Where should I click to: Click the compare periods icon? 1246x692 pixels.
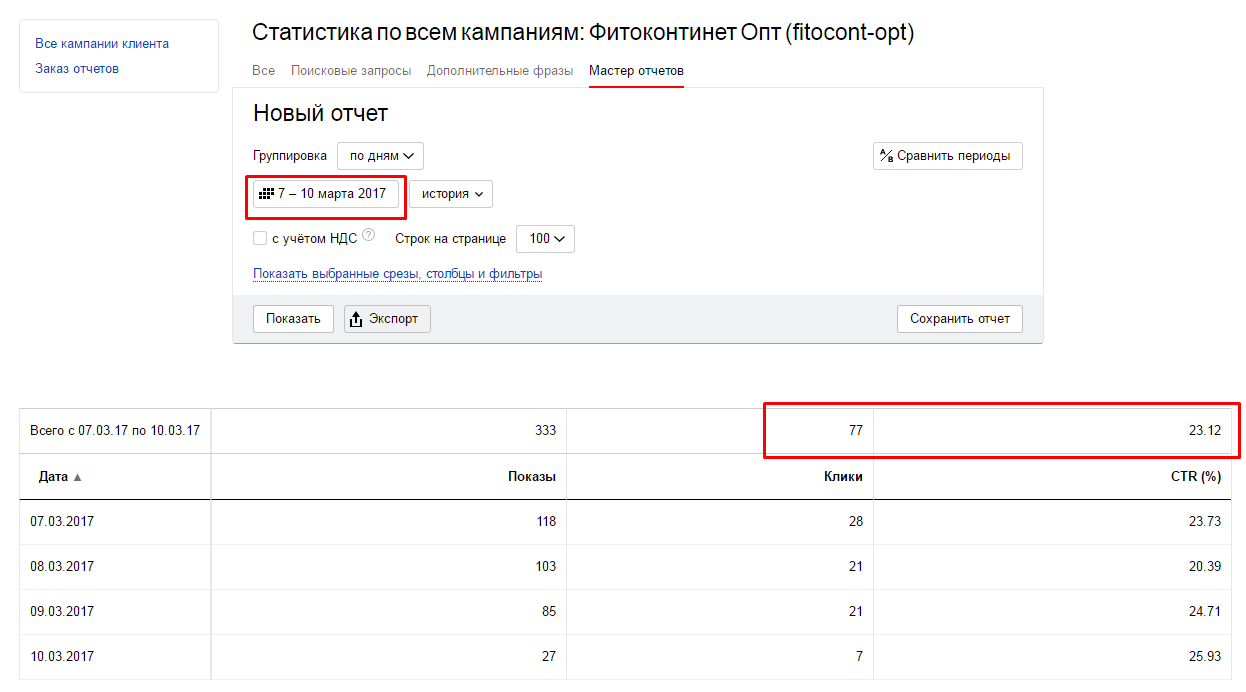click(885, 156)
